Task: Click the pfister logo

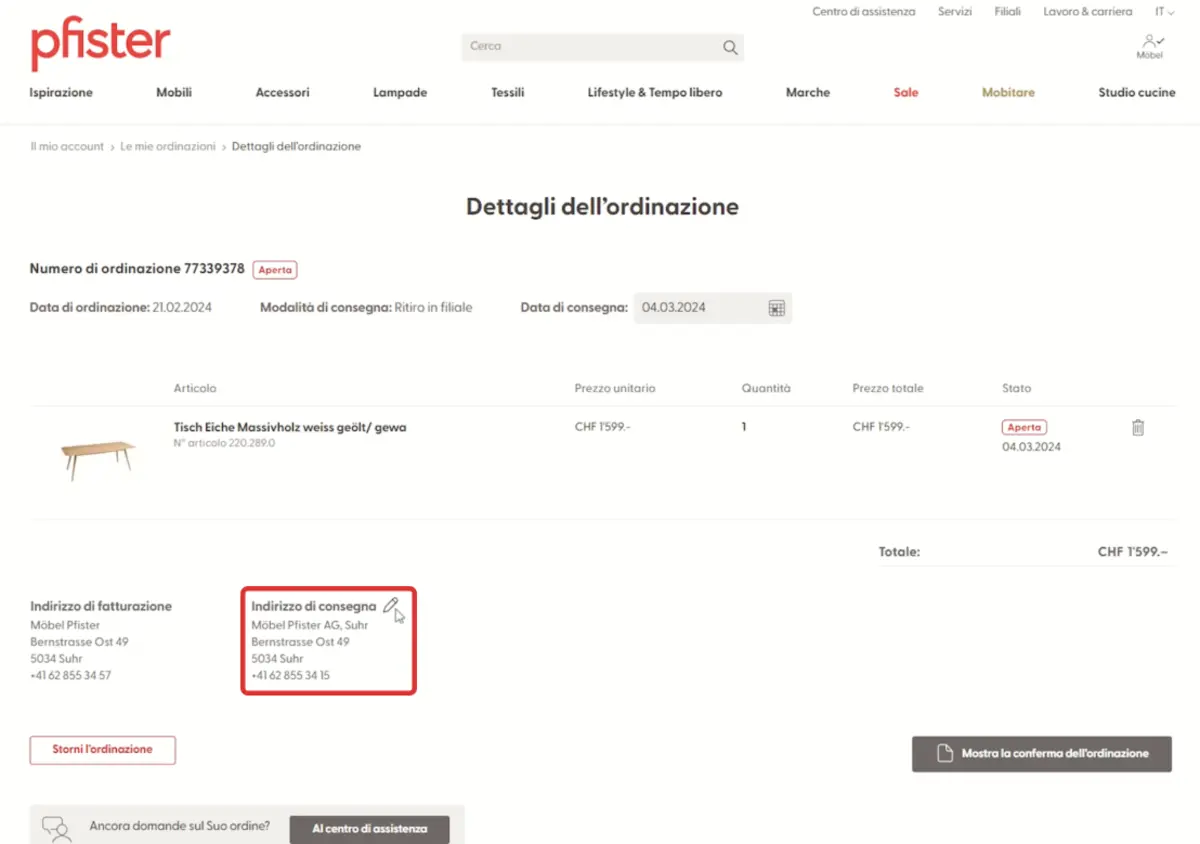Action: 100,45
